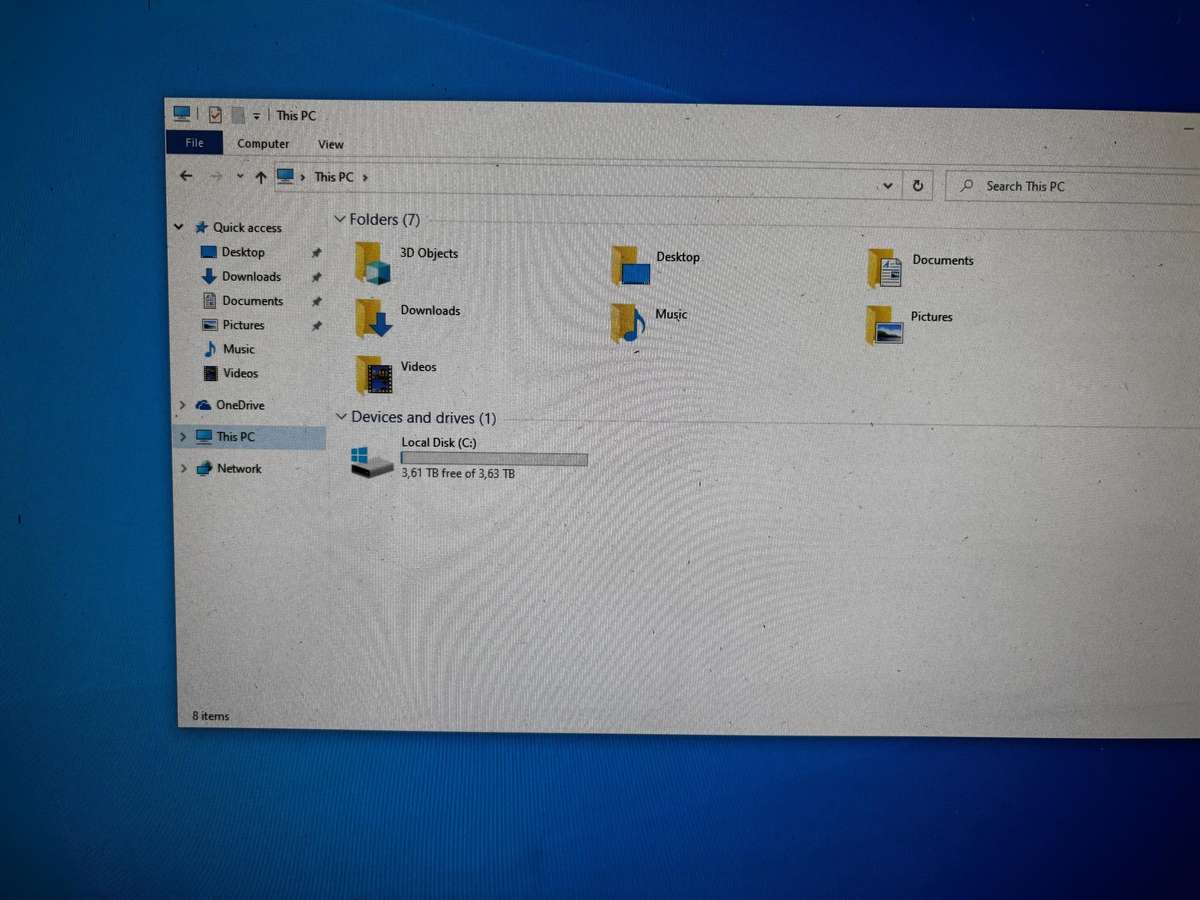The width and height of the screenshot is (1200, 900).
Task: Collapse the Devices and drives section
Action: (x=344, y=417)
